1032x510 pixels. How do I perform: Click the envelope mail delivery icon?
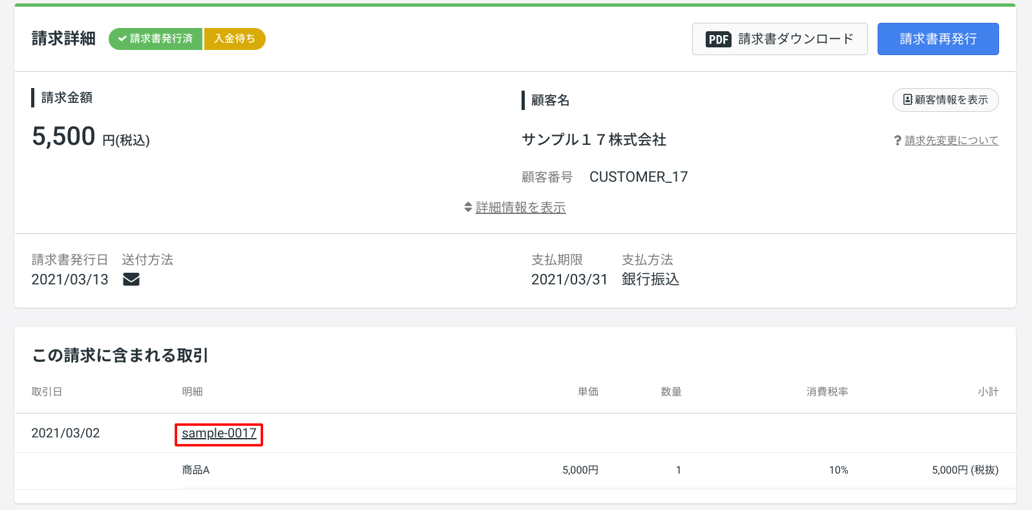click(132, 280)
